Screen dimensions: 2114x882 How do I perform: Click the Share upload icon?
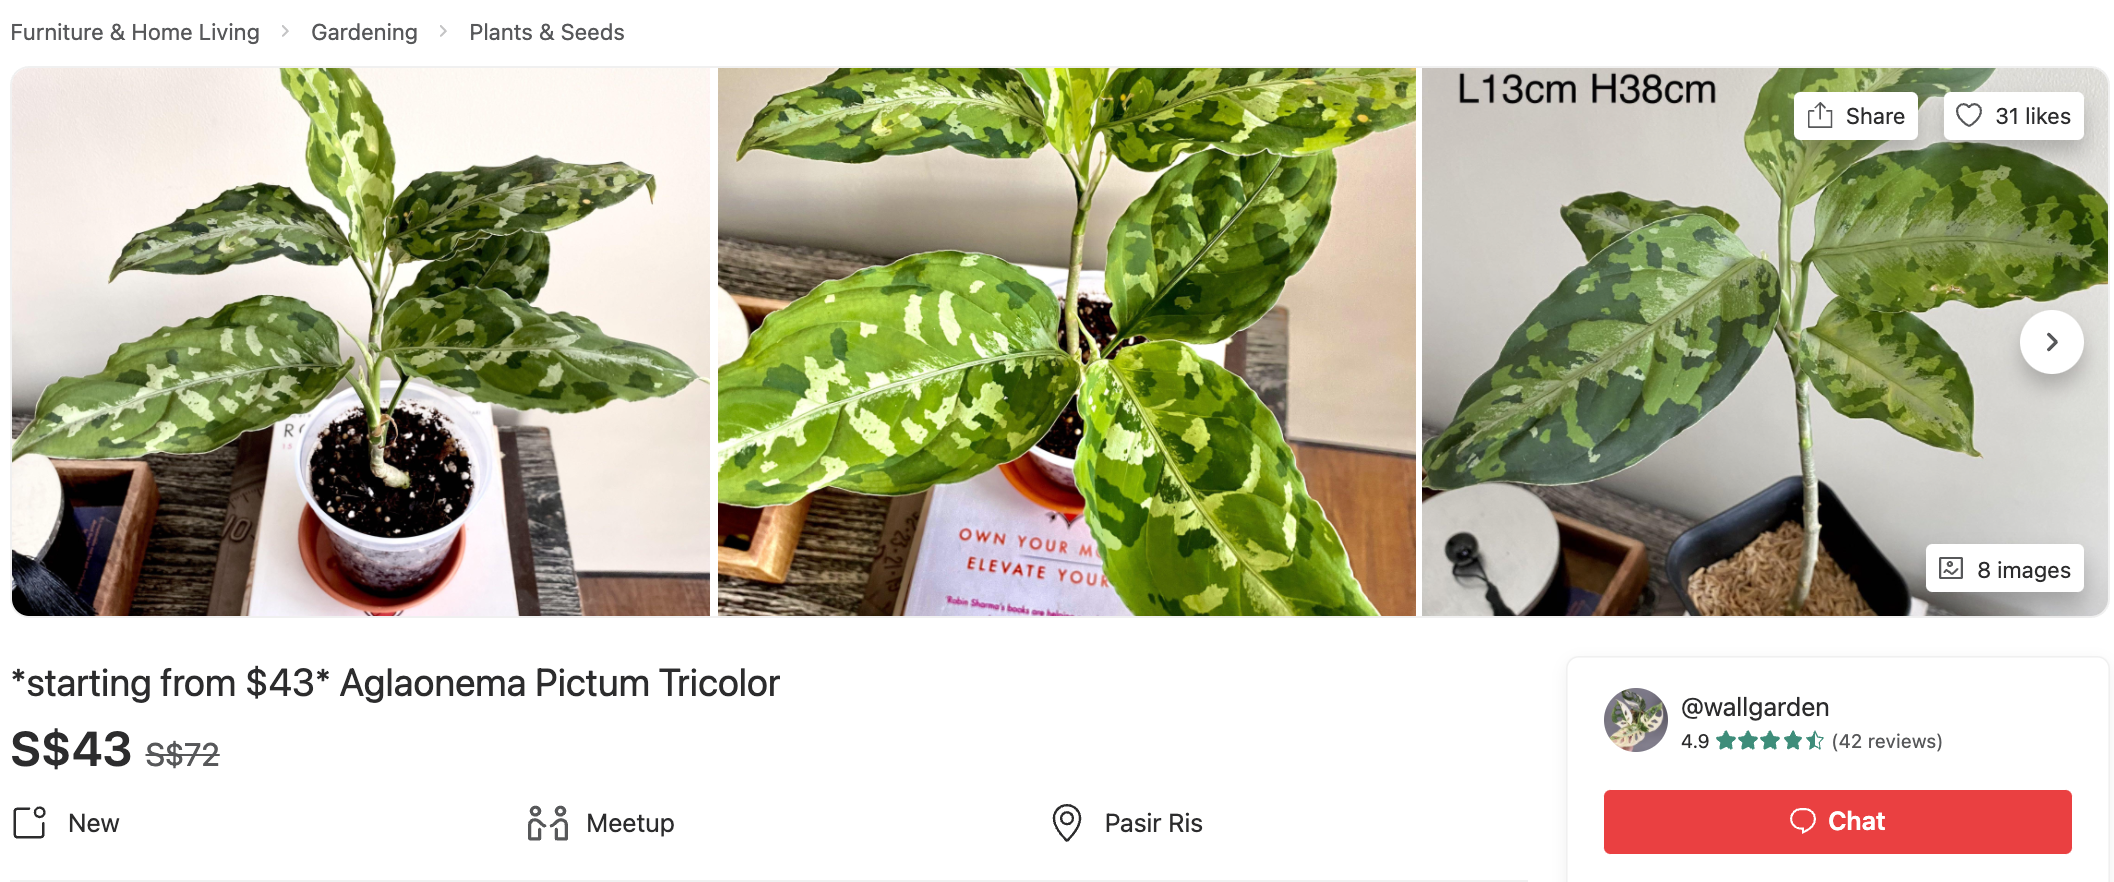pos(1820,116)
